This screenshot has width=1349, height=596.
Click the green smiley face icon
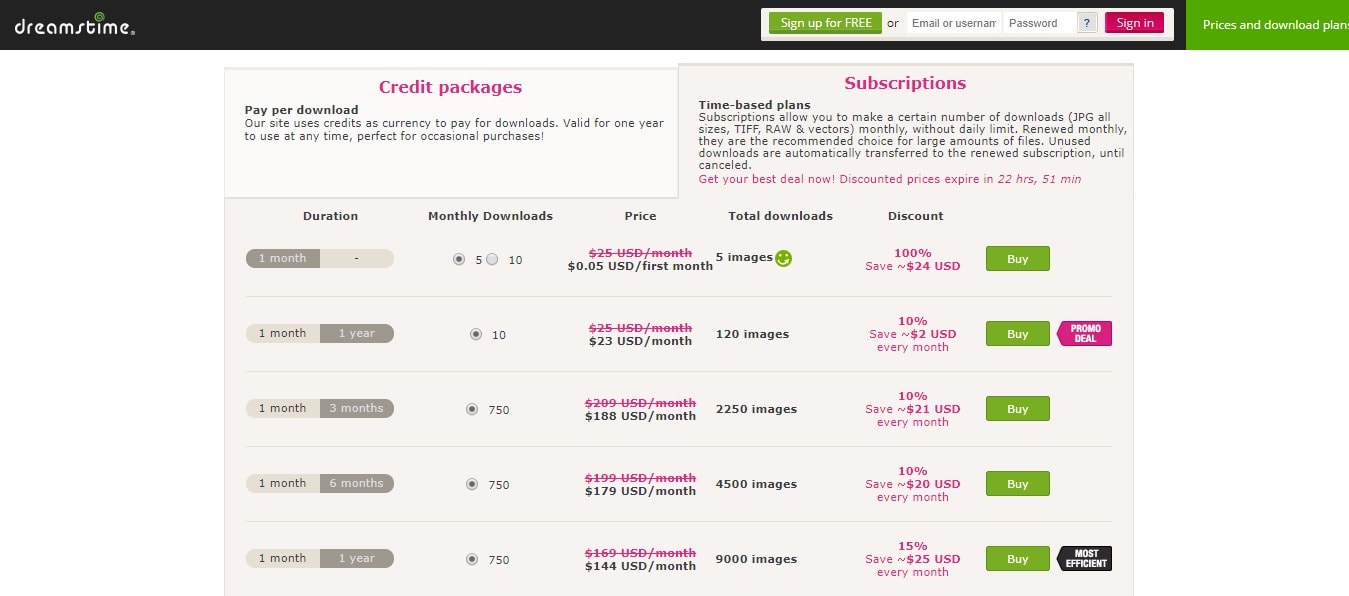784,258
